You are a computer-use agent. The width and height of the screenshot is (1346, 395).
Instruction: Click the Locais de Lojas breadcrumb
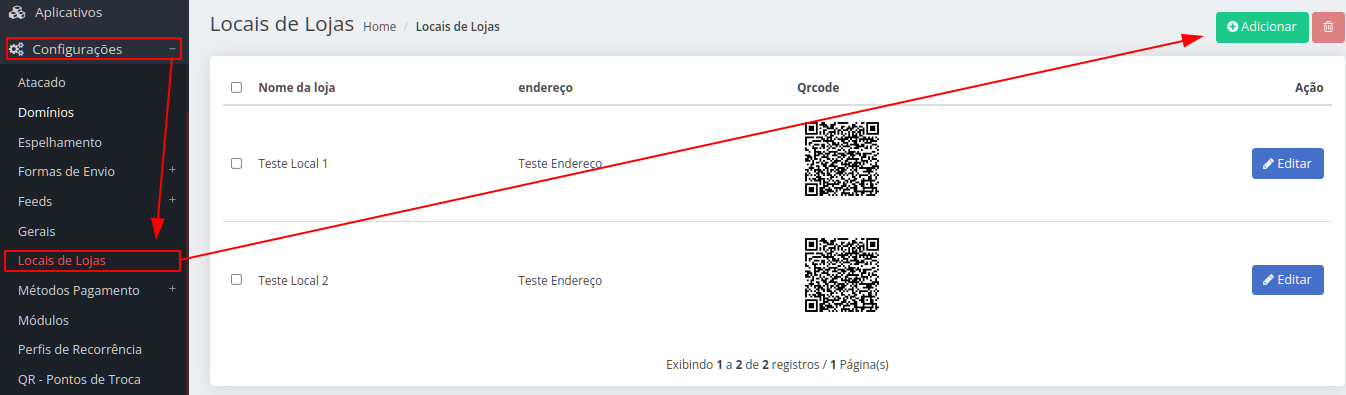[x=458, y=27]
